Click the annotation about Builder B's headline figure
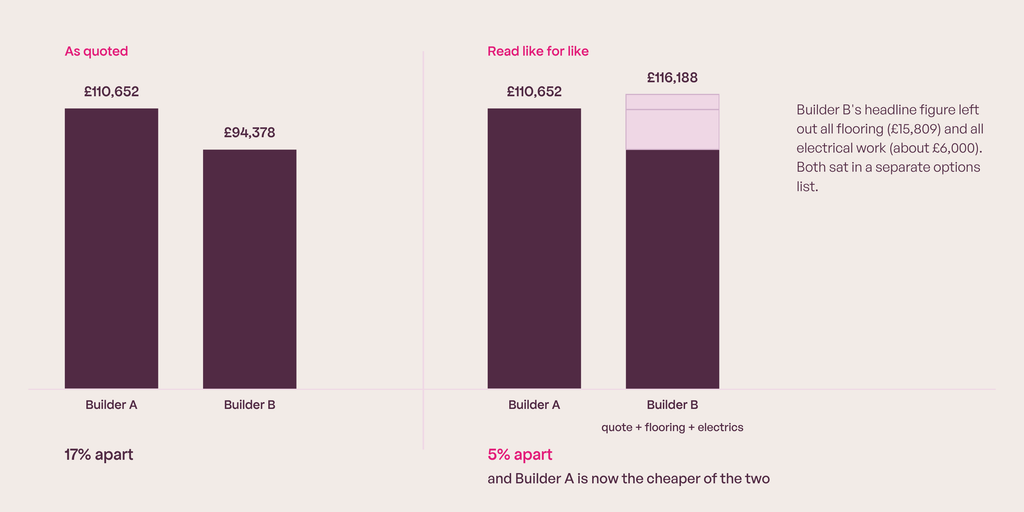This screenshot has width=1024, height=512. pos(891,148)
